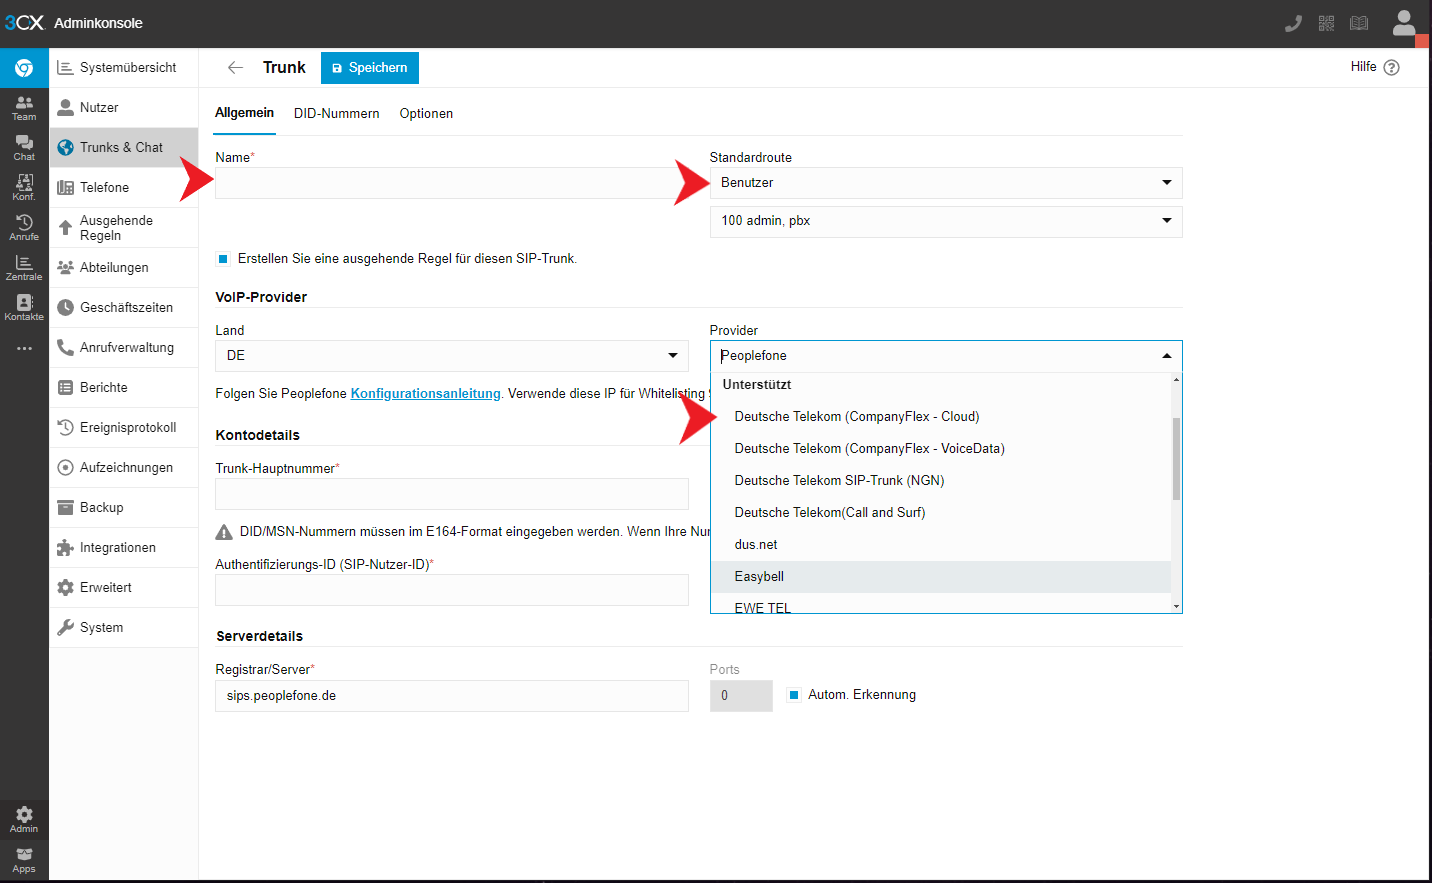Save the trunk with Speichern button
The image size is (1432, 883).
click(x=370, y=67)
